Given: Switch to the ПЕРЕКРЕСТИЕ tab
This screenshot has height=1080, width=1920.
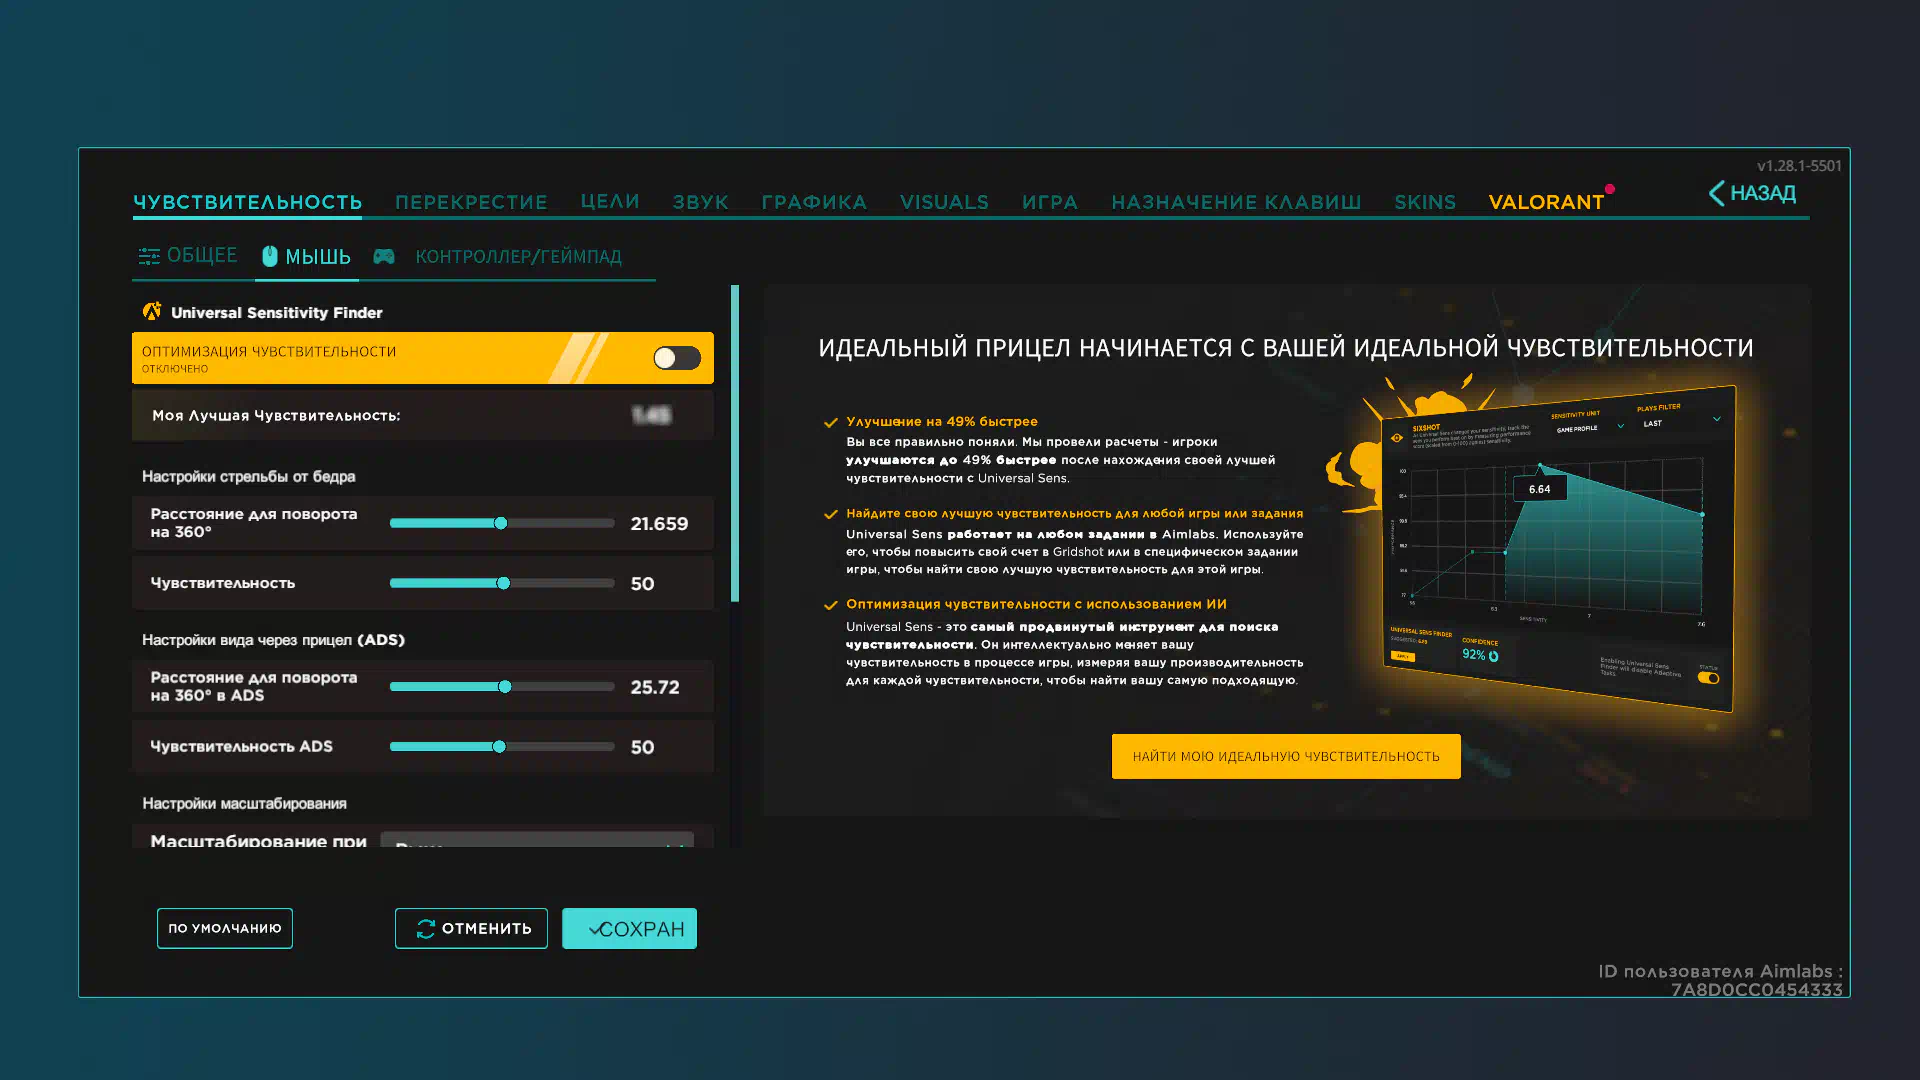Looking at the screenshot, I should tap(471, 202).
